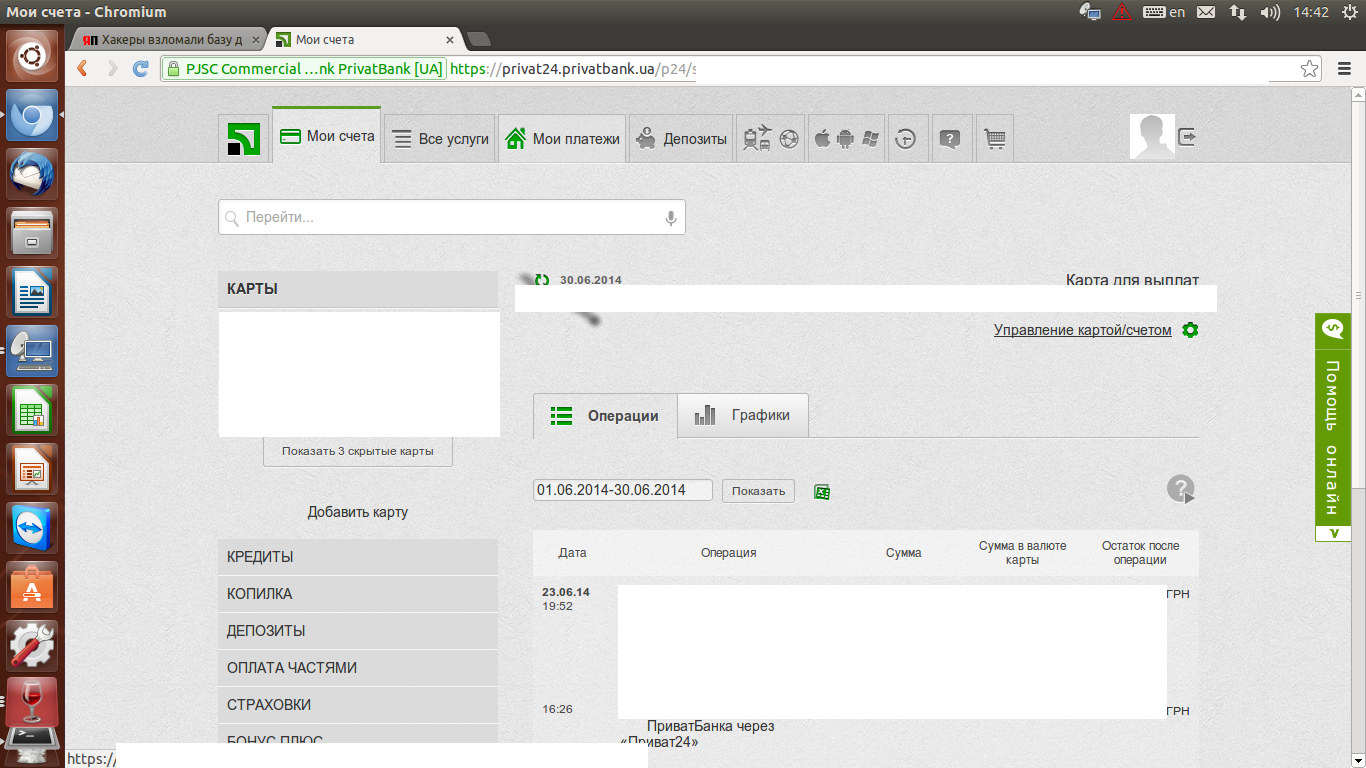This screenshot has width=1366, height=768.
Task: Click the microphone icon in search field
Action: pyautogui.click(x=671, y=218)
